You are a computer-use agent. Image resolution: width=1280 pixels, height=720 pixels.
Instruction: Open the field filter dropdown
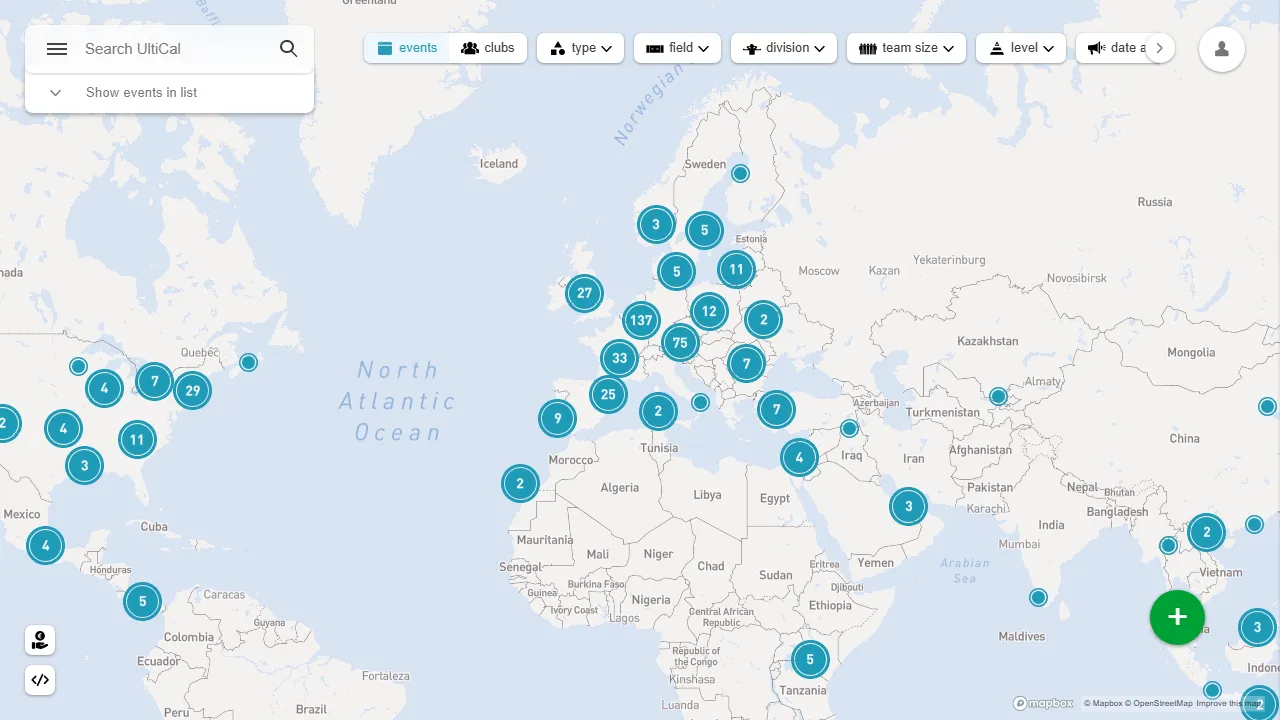[x=677, y=48]
